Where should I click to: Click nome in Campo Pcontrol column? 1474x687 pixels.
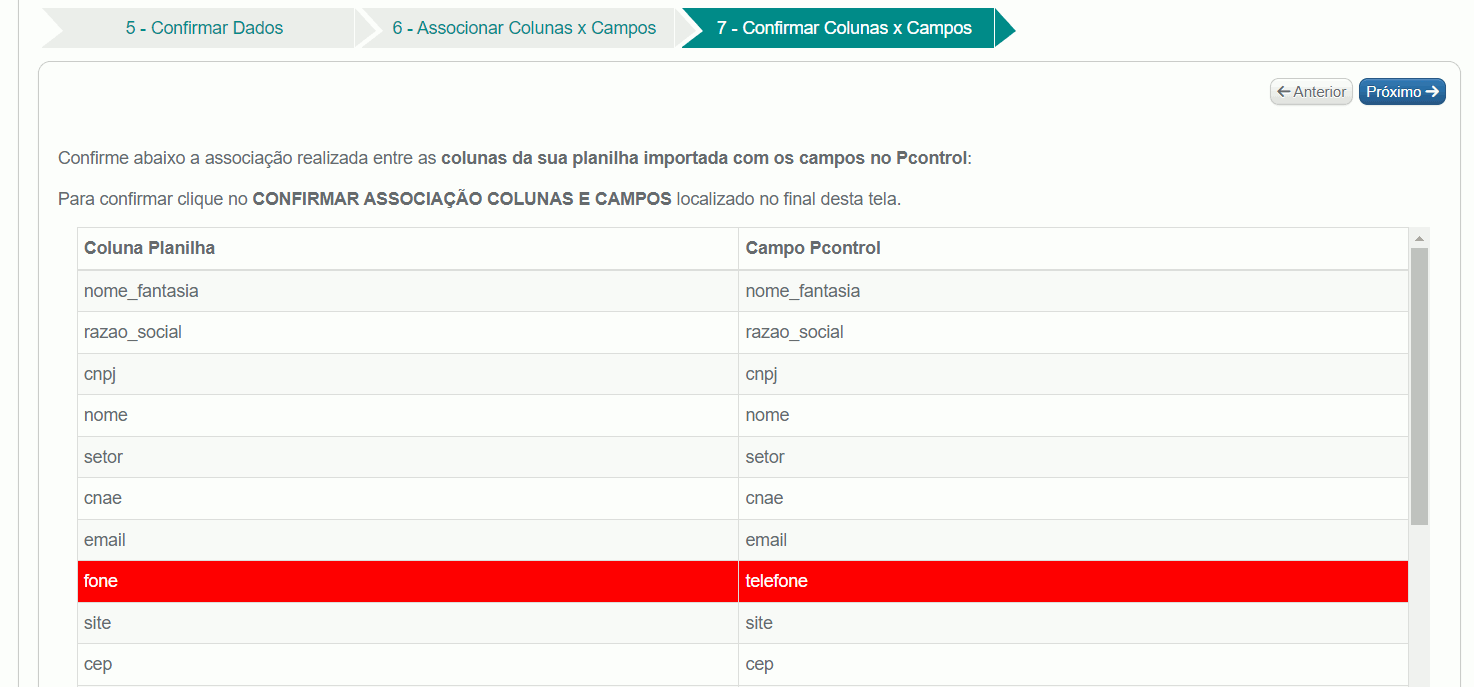(x=1074, y=415)
